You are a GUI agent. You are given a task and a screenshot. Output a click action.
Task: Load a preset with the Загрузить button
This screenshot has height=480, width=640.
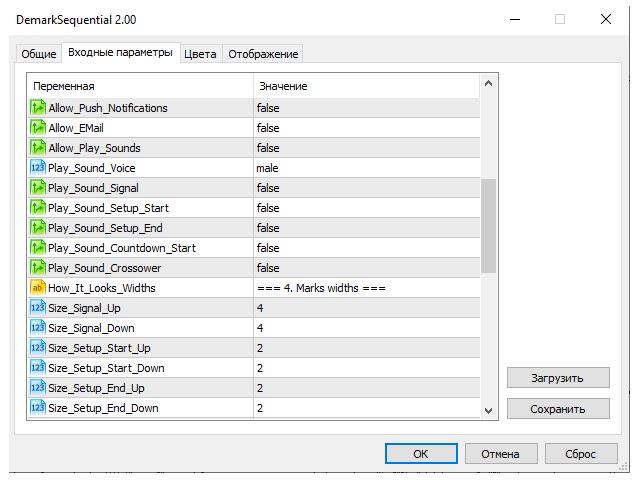pos(558,378)
